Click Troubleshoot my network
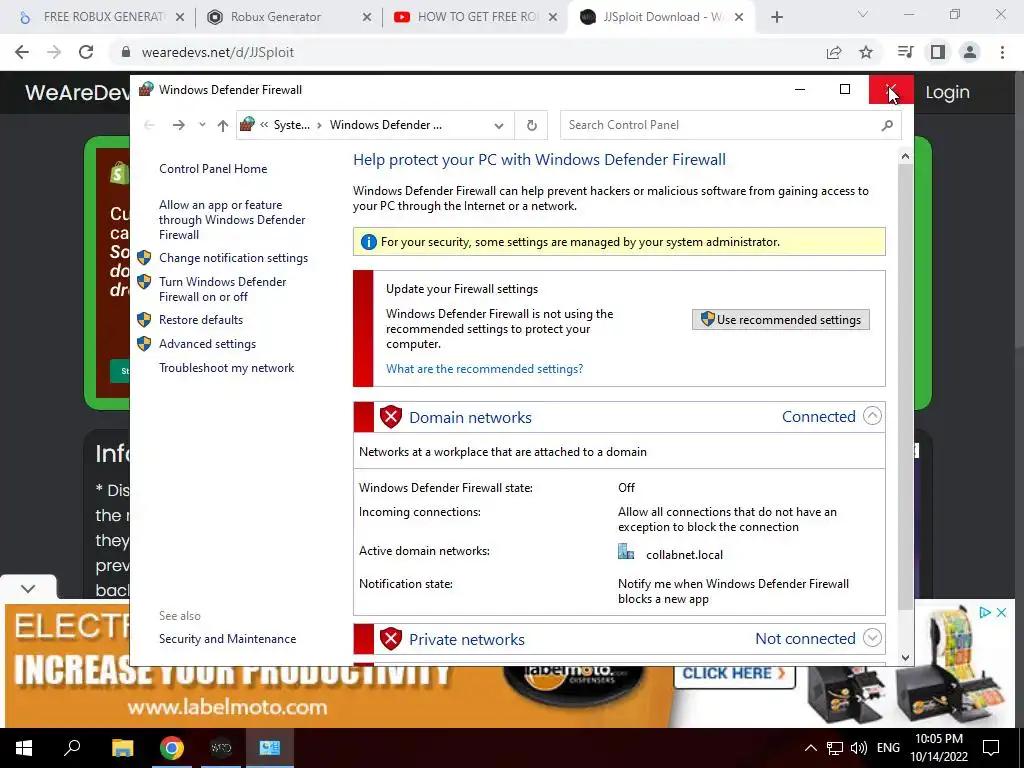Screen dimensions: 1024x768 tap(226, 368)
